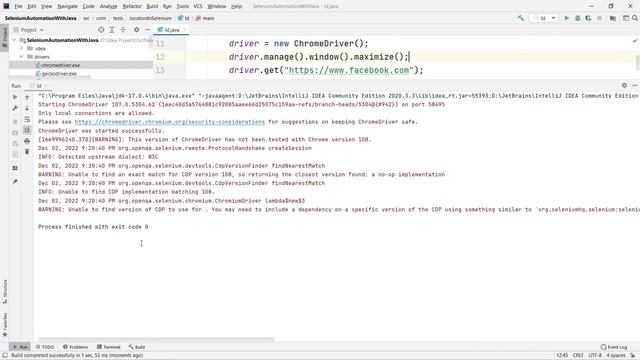Open the Navigate menu

tap(67, 6)
